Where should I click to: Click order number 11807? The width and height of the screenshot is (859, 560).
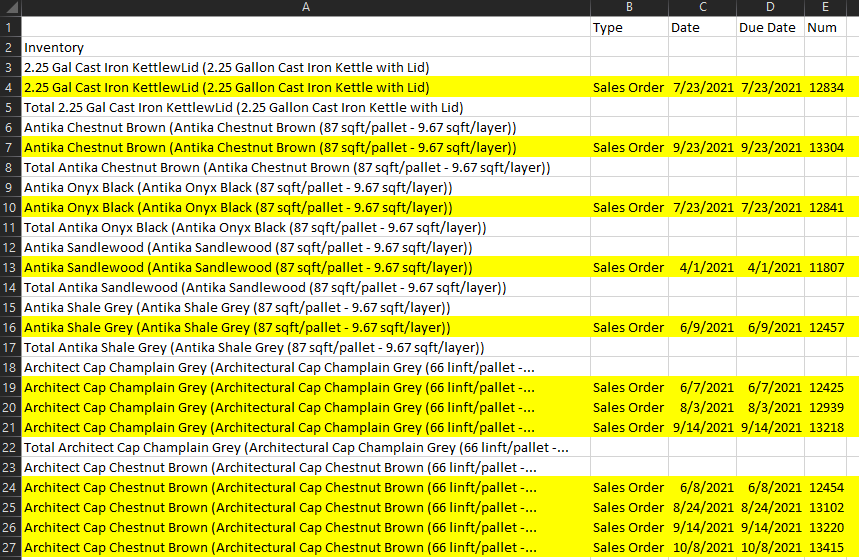pyautogui.click(x=825, y=267)
